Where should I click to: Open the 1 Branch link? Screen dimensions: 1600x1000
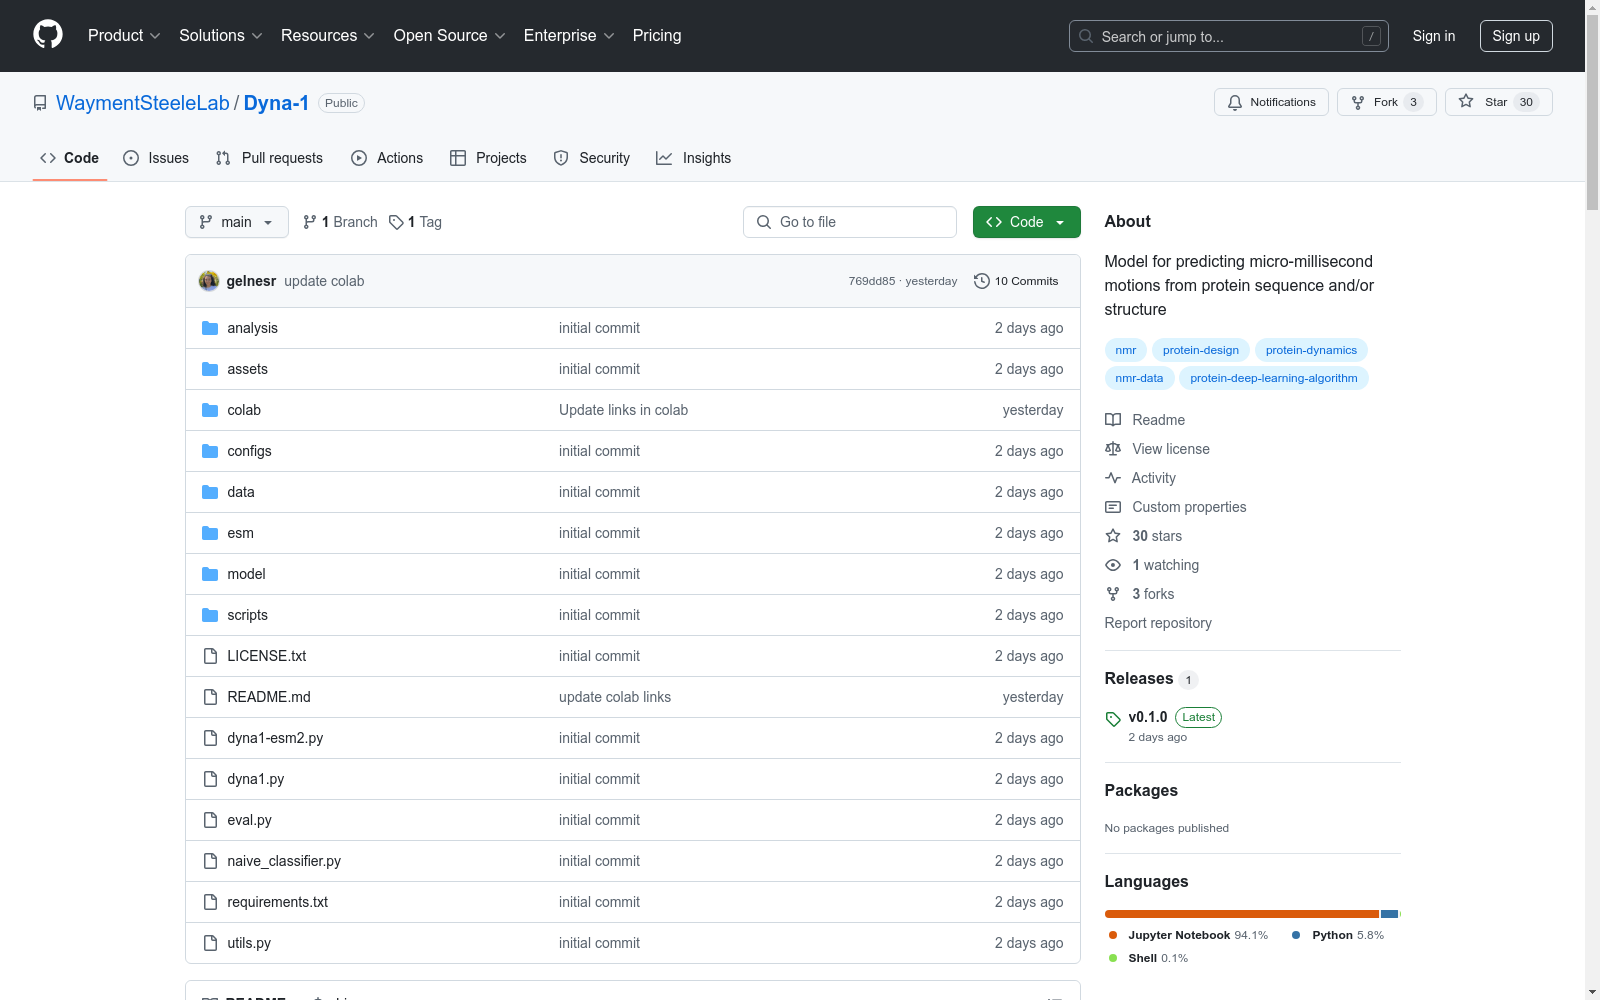(340, 222)
